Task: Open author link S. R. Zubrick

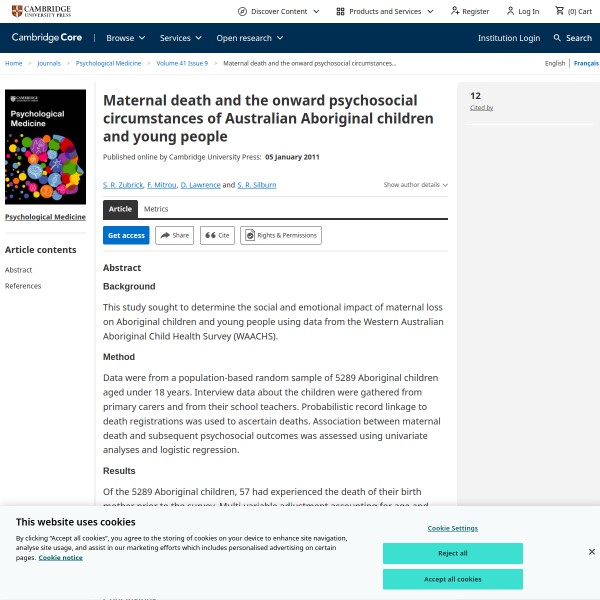Action: [x=122, y=185]
